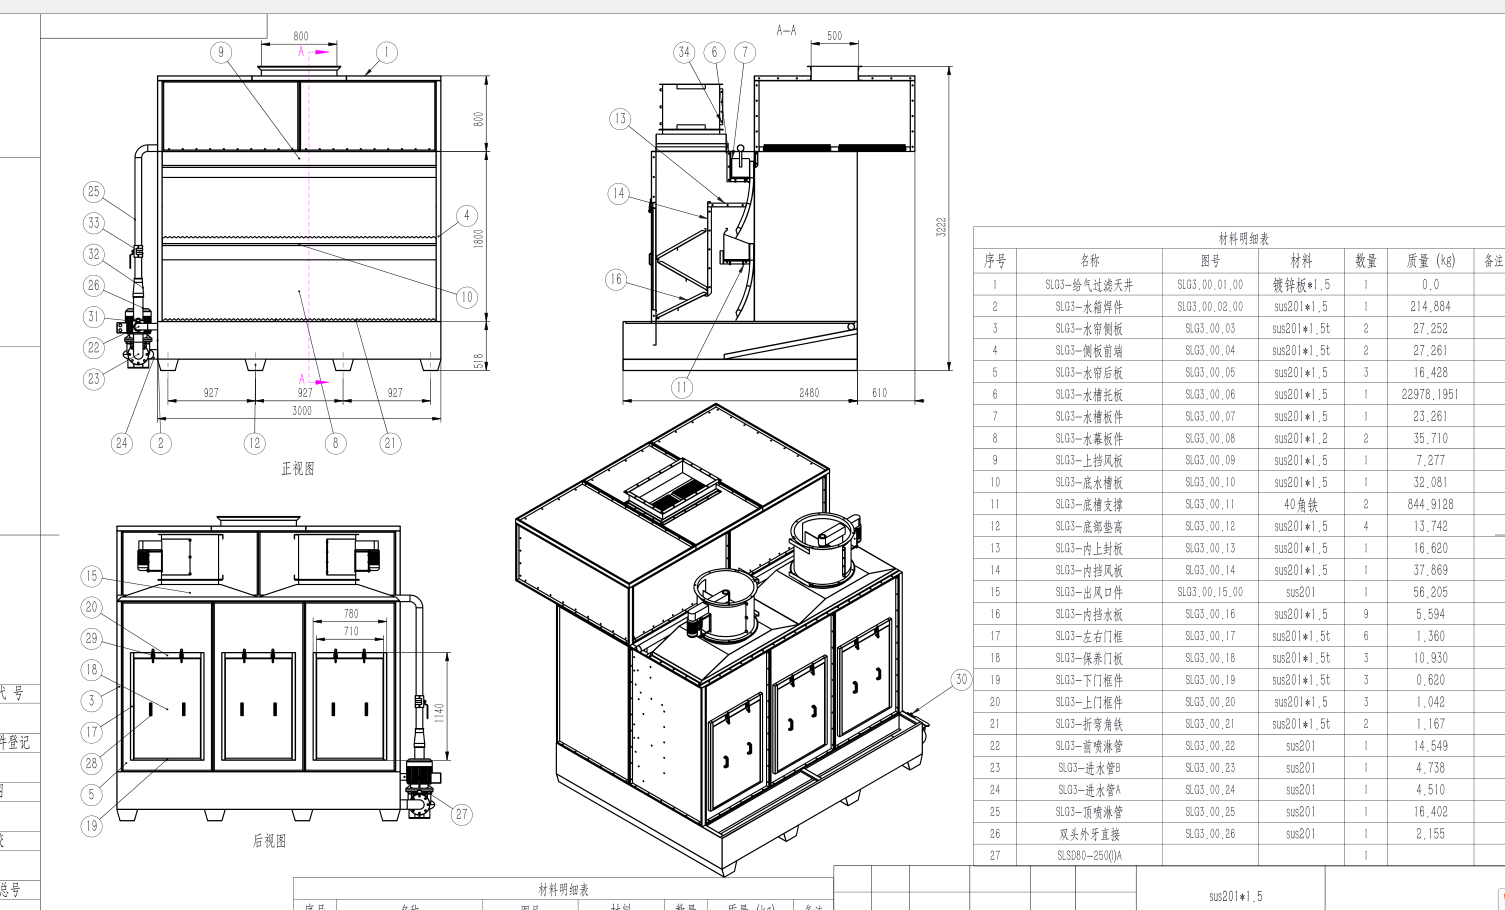Viewport: 1505px width, 910px height.
Task: Click the 数量 column header
Action: [1366, 261]
